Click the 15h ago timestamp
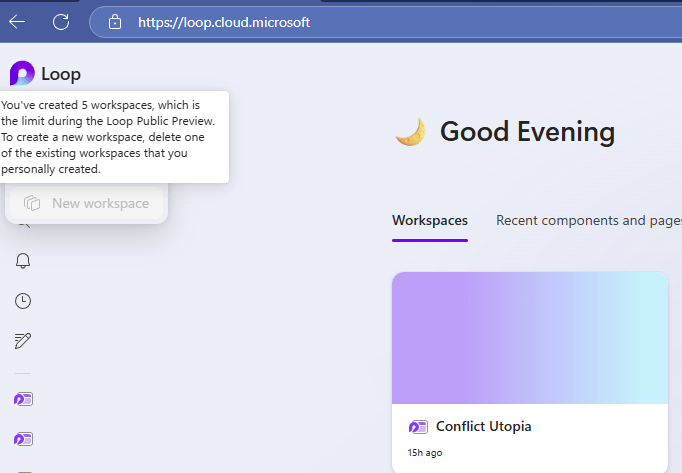Image resolution: width=682 pixels, height=473 pixels. 425,453
